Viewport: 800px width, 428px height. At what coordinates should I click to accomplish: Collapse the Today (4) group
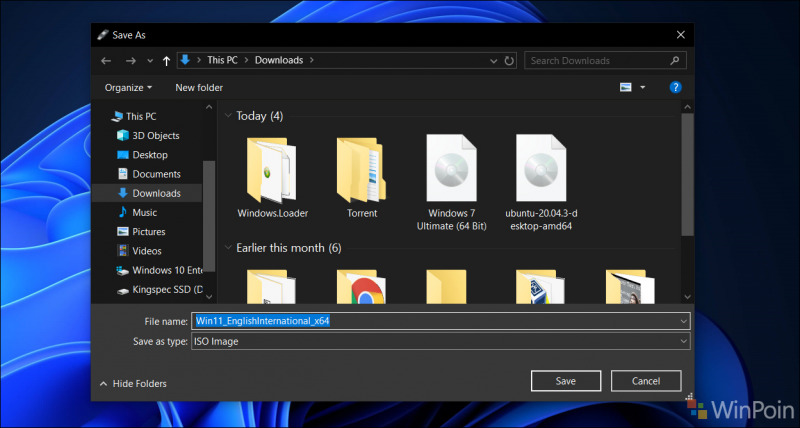pos(228,116)
